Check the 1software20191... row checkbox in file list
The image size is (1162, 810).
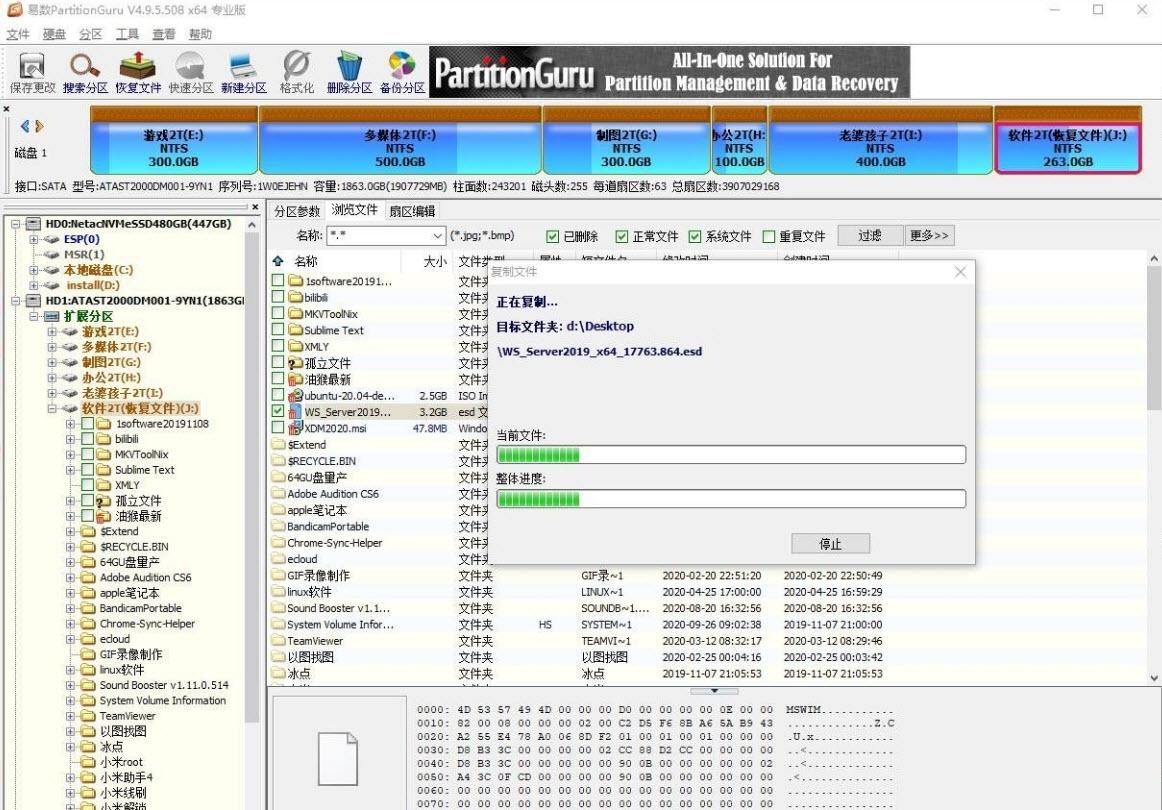278,281
